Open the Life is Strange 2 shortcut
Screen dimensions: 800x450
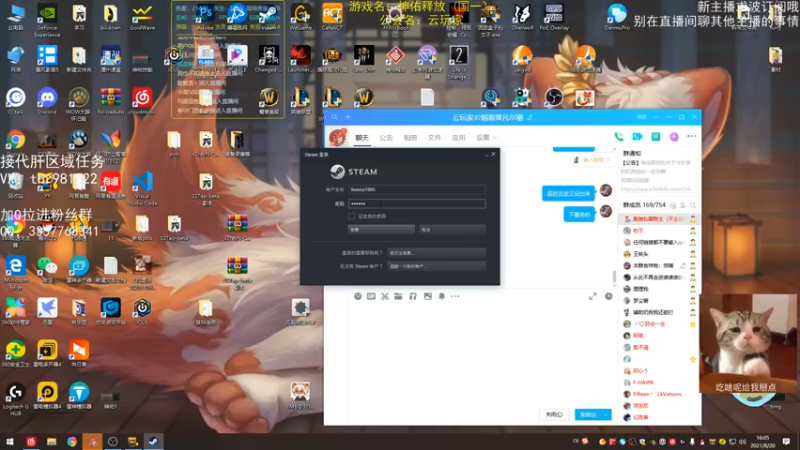(x=459, y=62)
